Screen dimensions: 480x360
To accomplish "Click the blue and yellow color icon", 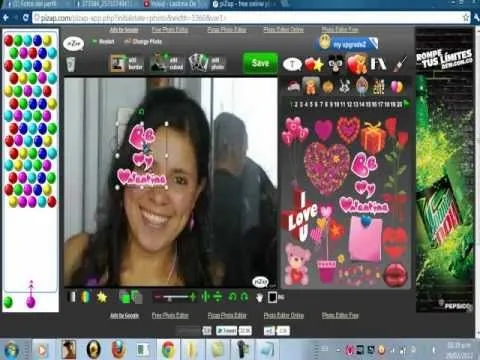I will point(86,297).
